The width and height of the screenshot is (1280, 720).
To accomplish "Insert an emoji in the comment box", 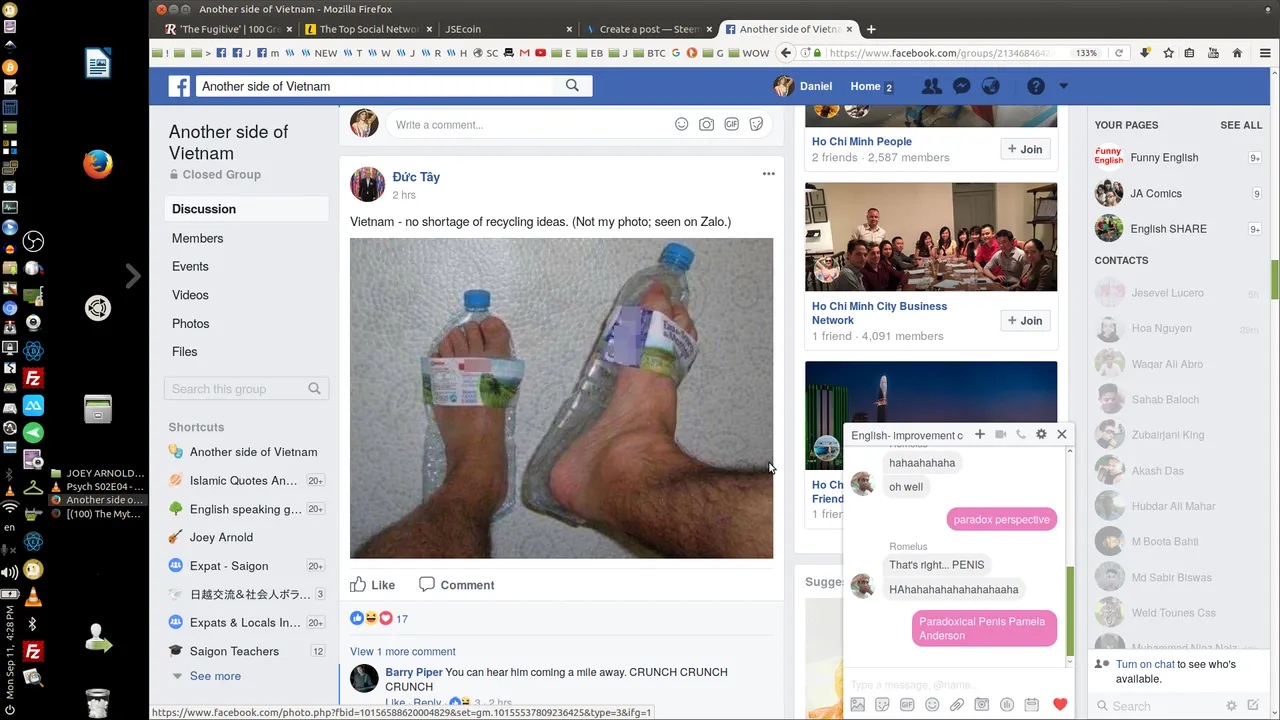I will coord(681,124).
